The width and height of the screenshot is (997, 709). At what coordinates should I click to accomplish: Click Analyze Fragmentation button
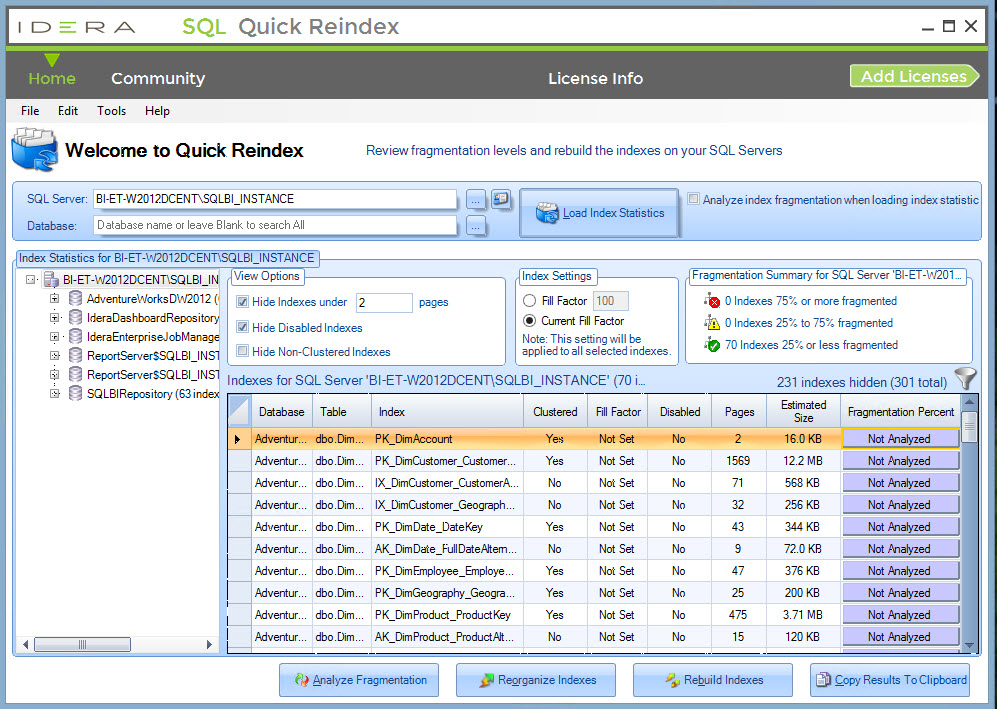coord(359,680)
